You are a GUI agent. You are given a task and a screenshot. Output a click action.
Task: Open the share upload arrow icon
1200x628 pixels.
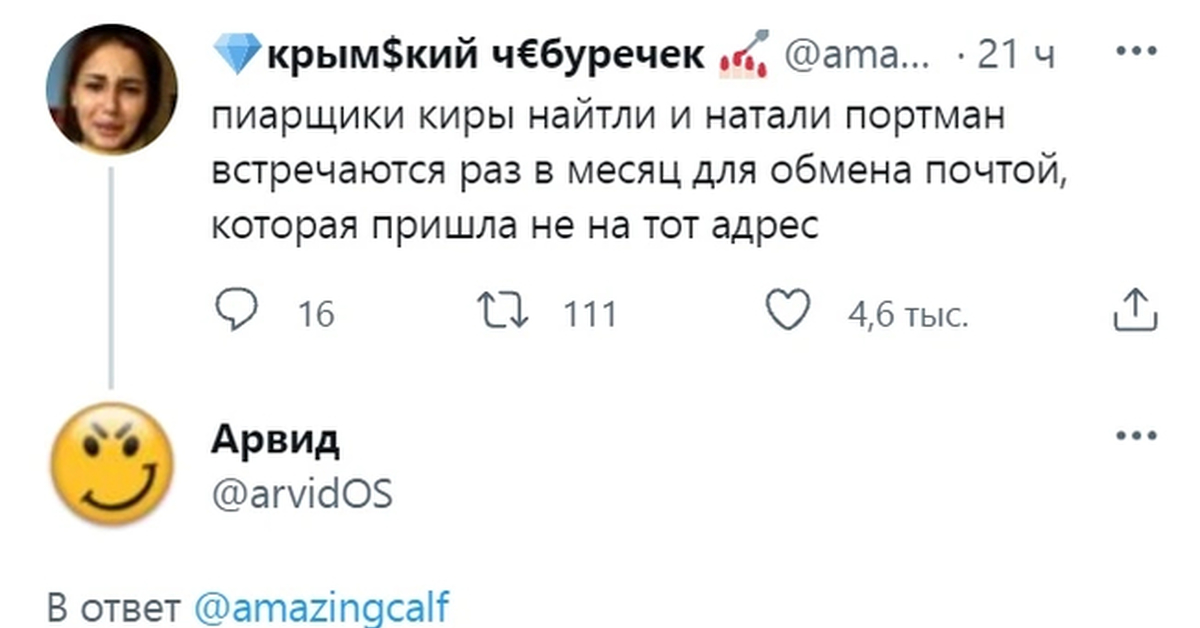point(1135,311)
